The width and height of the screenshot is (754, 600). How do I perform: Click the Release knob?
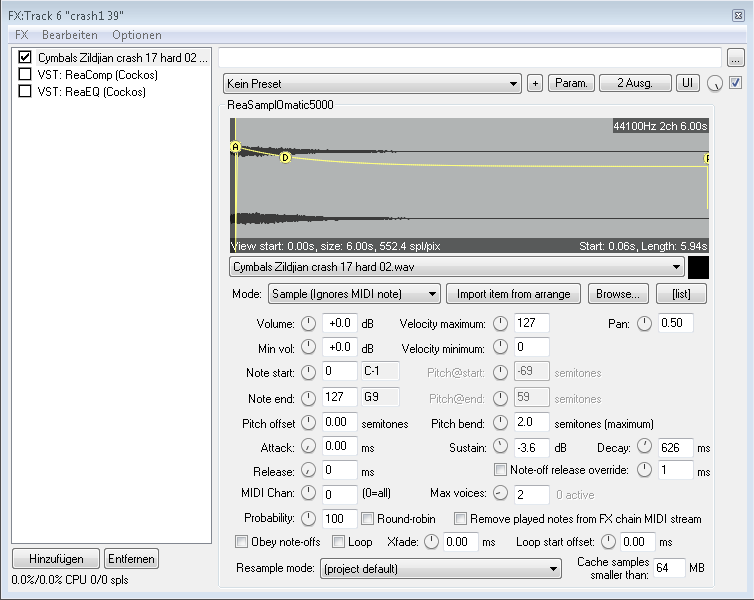point(308,470)
